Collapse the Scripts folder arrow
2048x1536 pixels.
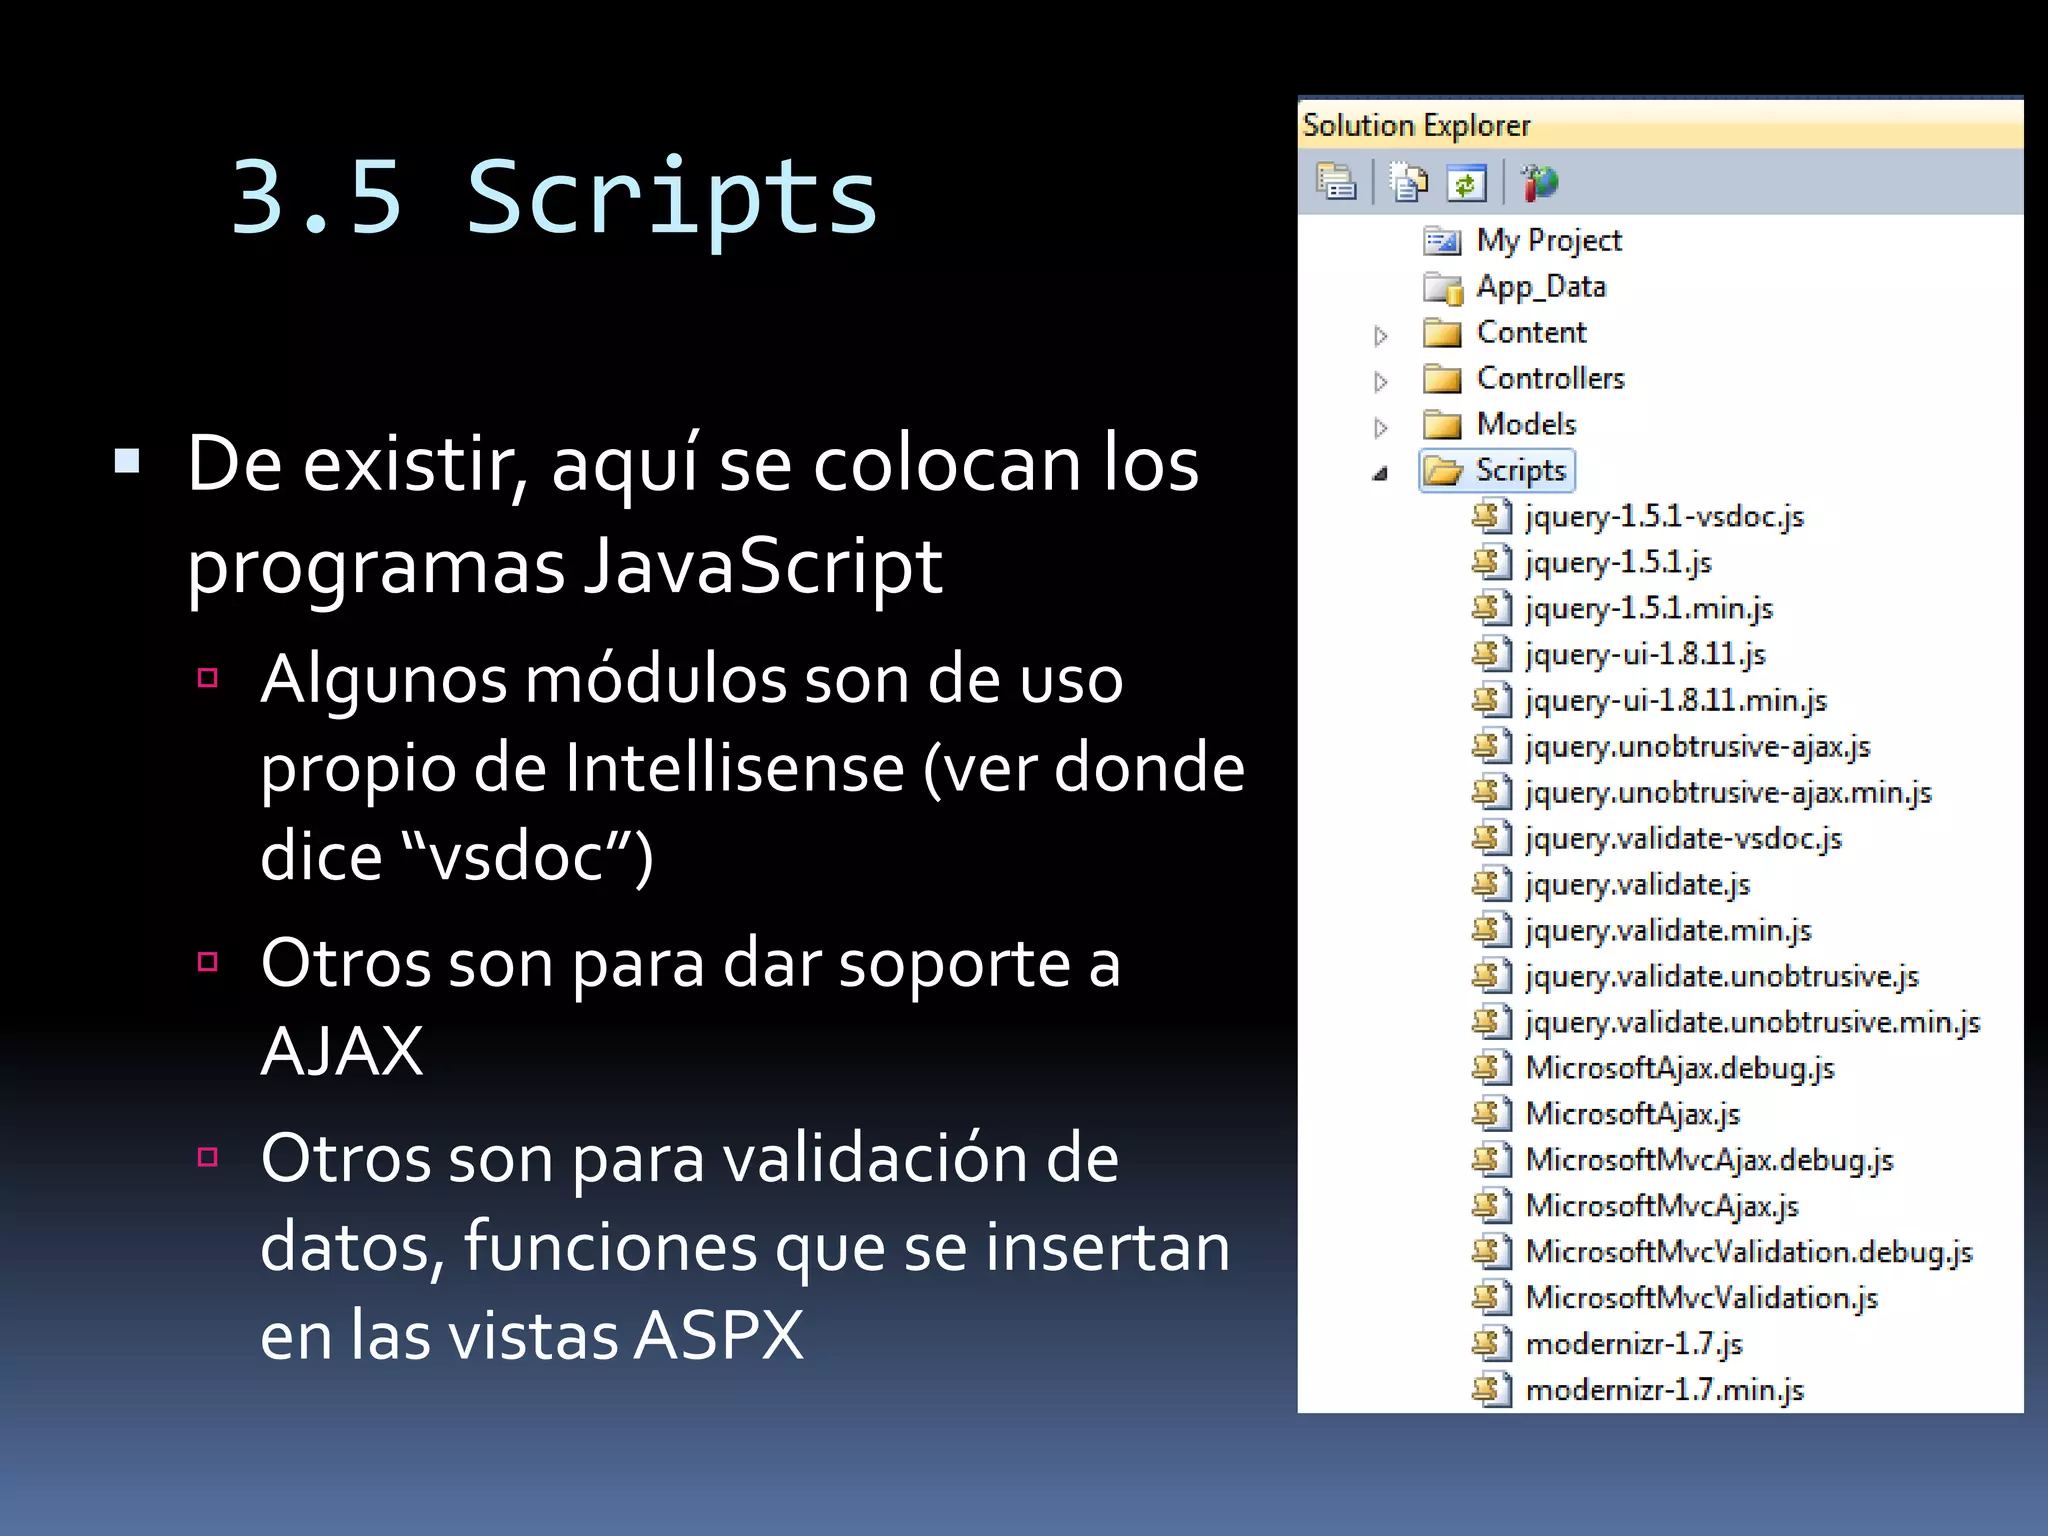pyautogui.click(x=1381, y=474)
